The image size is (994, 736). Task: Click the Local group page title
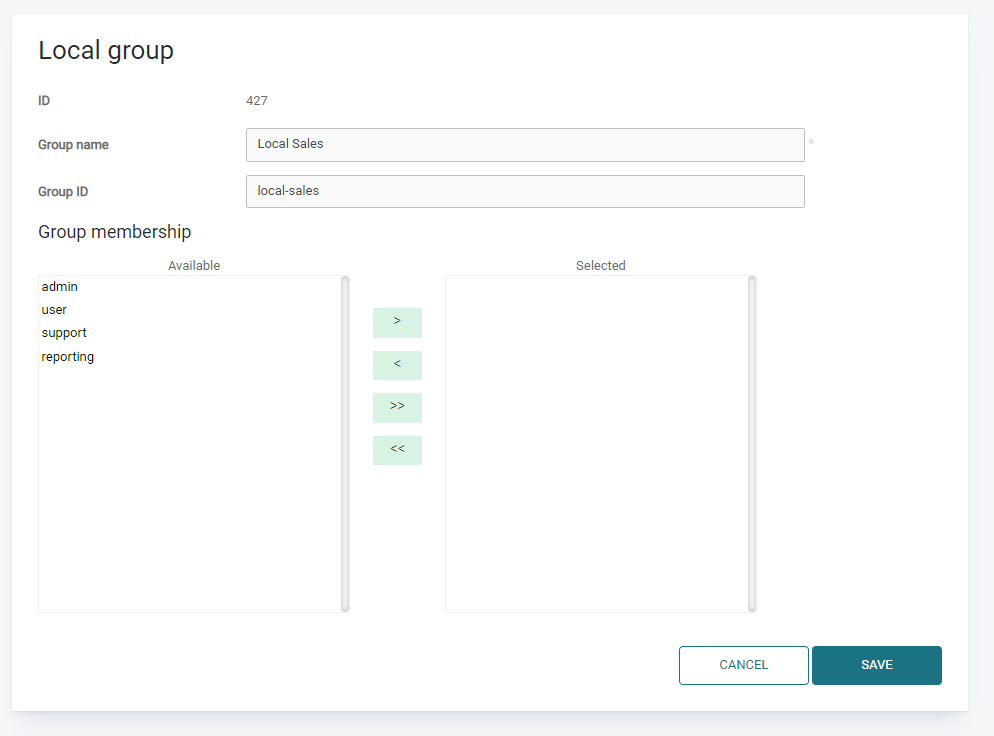pos(106,51)
